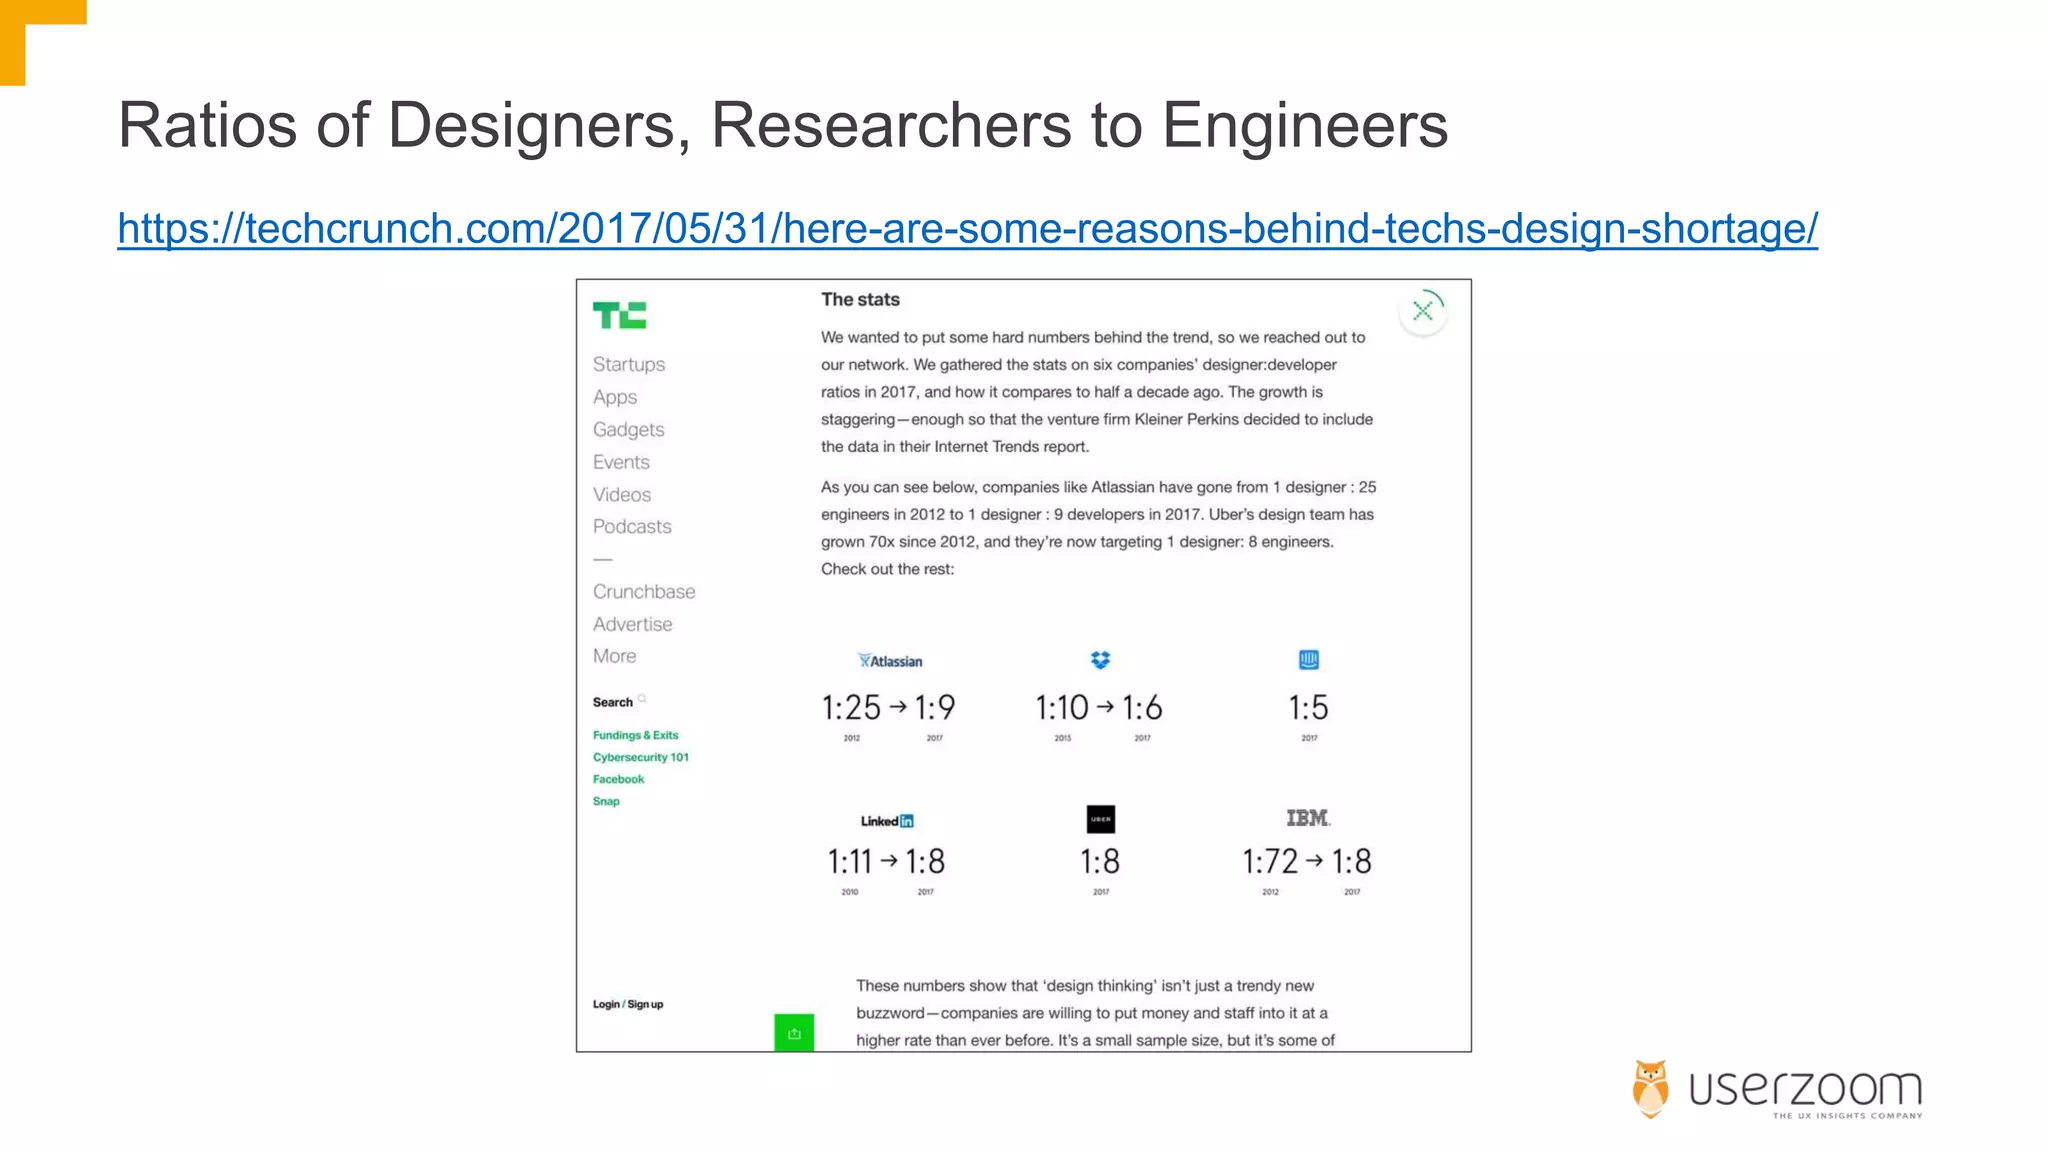The height and width of the screenshot is (1152, 2048).
Task: Click the LinkedIn logo
Action: pyautogui.click(x=887, y=821)
